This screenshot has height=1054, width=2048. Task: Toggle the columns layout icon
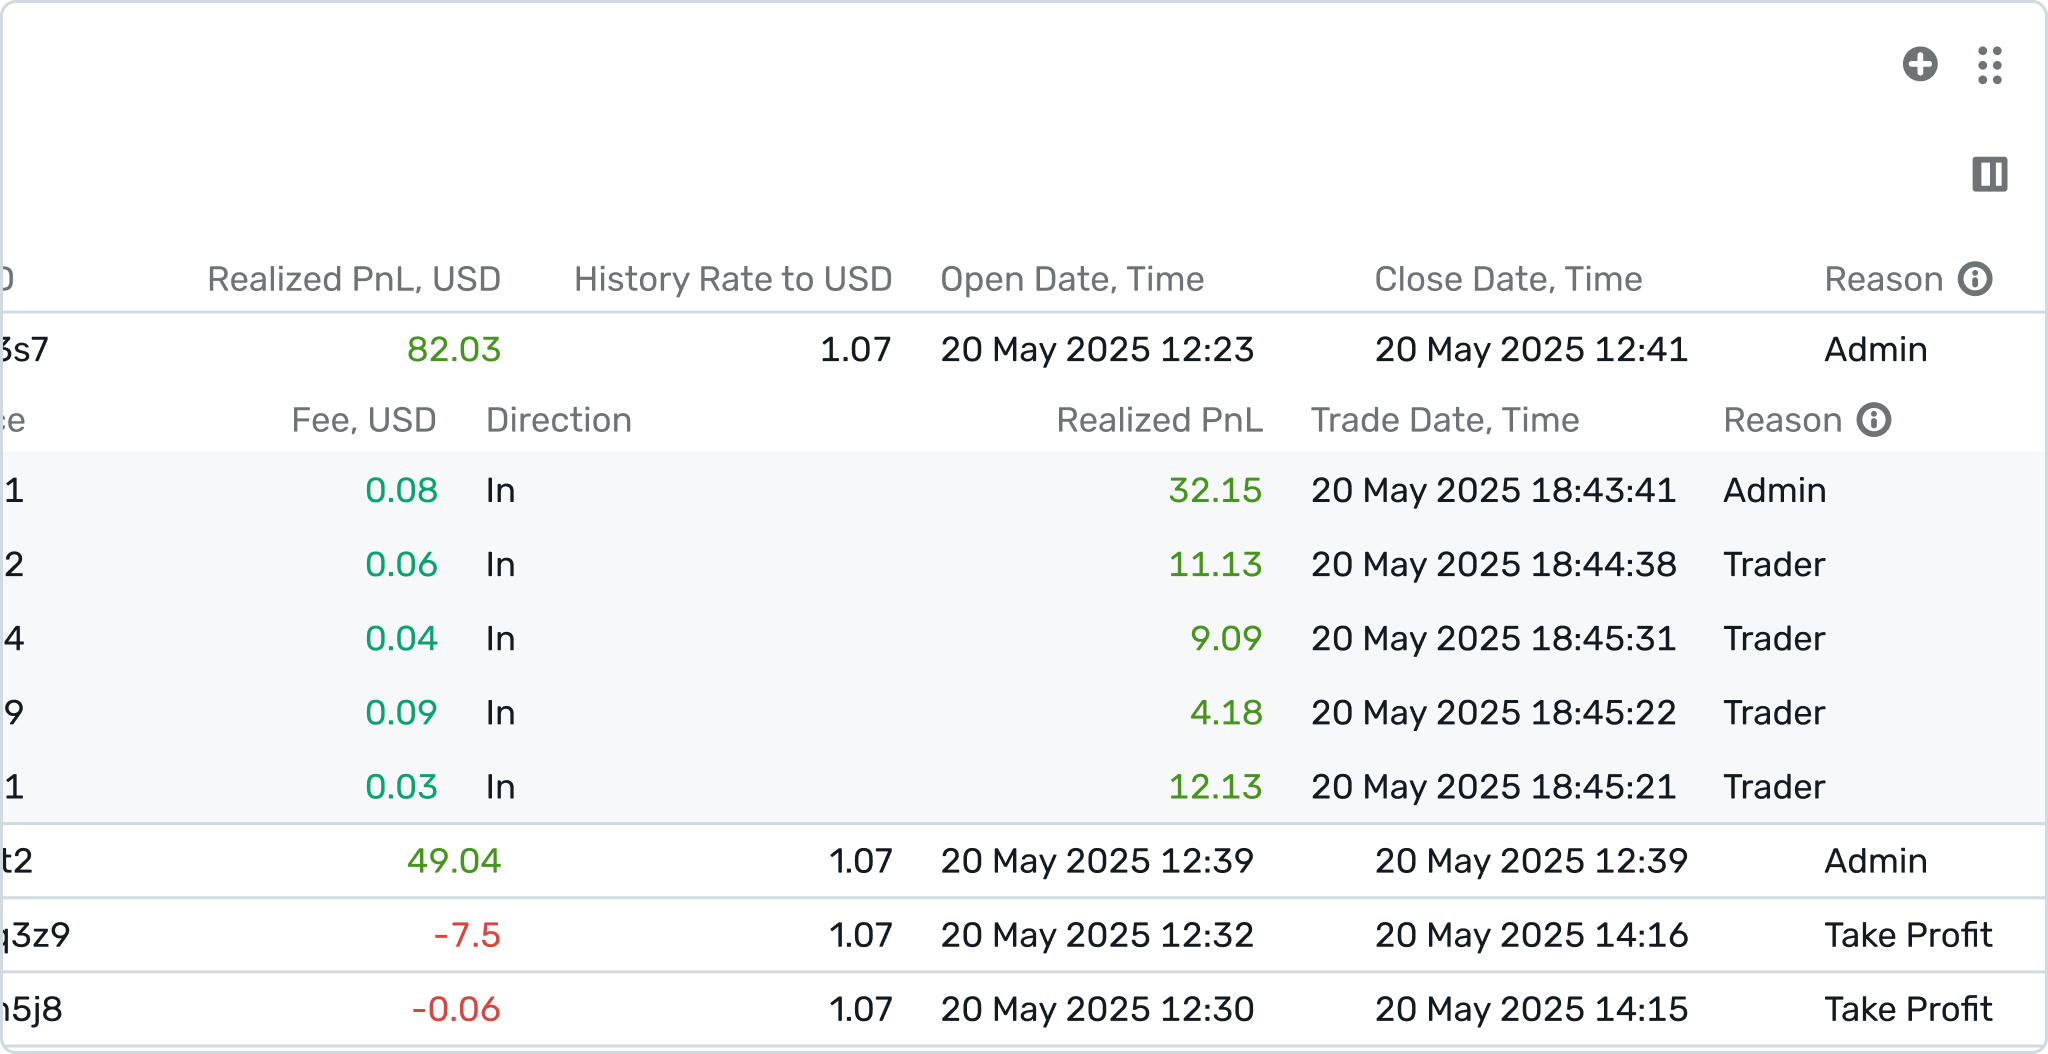[1989, 174]
